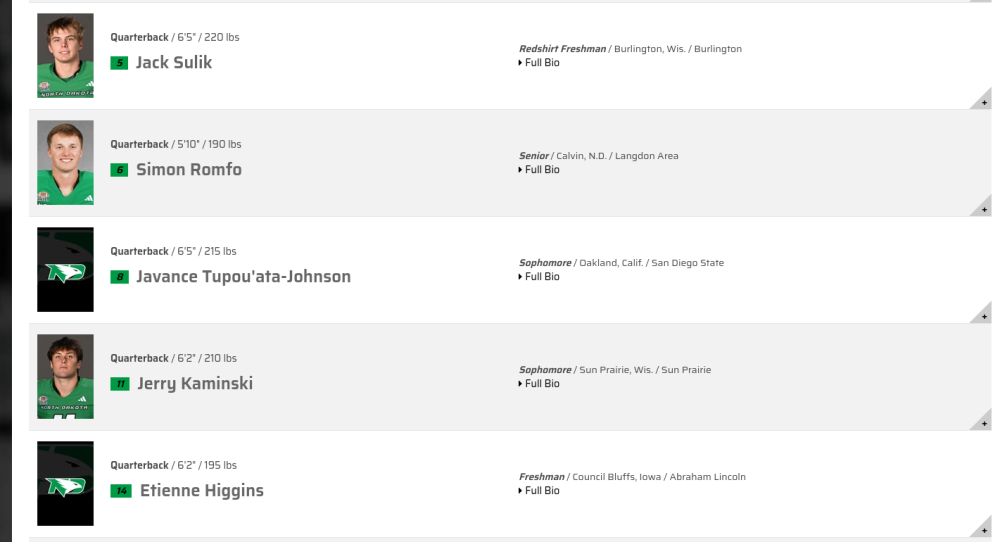Open Full Bio for Jerry Kaminski
1000x542 pixels.
539,384
